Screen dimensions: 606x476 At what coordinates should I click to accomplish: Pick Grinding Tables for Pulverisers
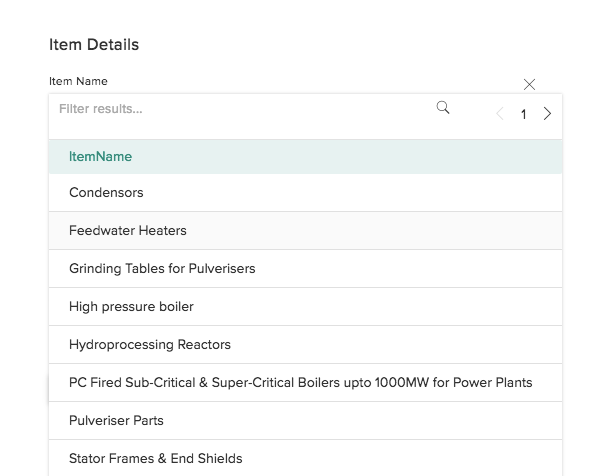pyautogui.click(x=305, y=269)
